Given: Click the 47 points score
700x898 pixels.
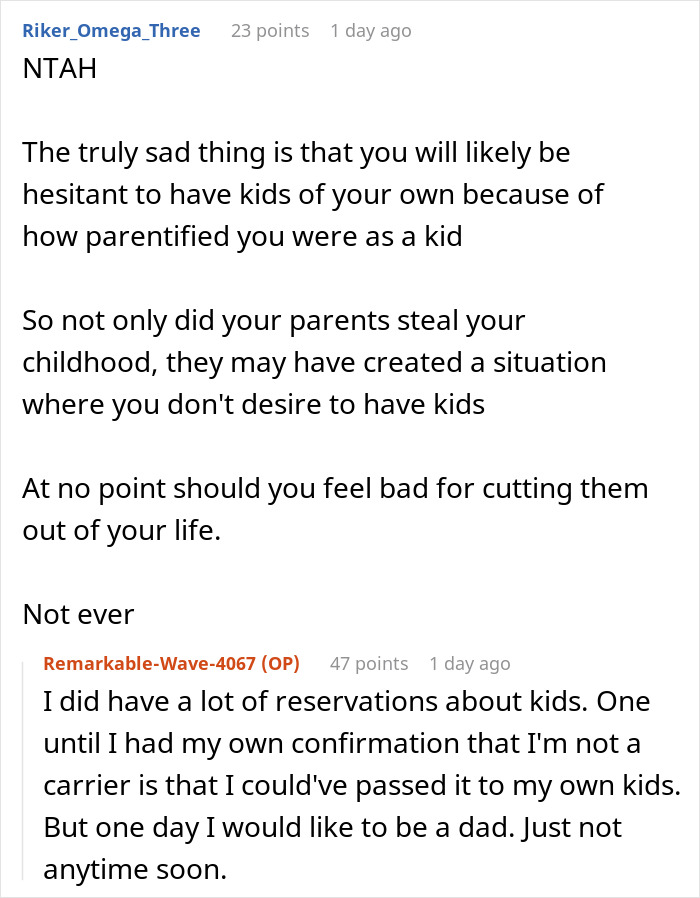Looking at the screenshot, I should coord(368,663).
